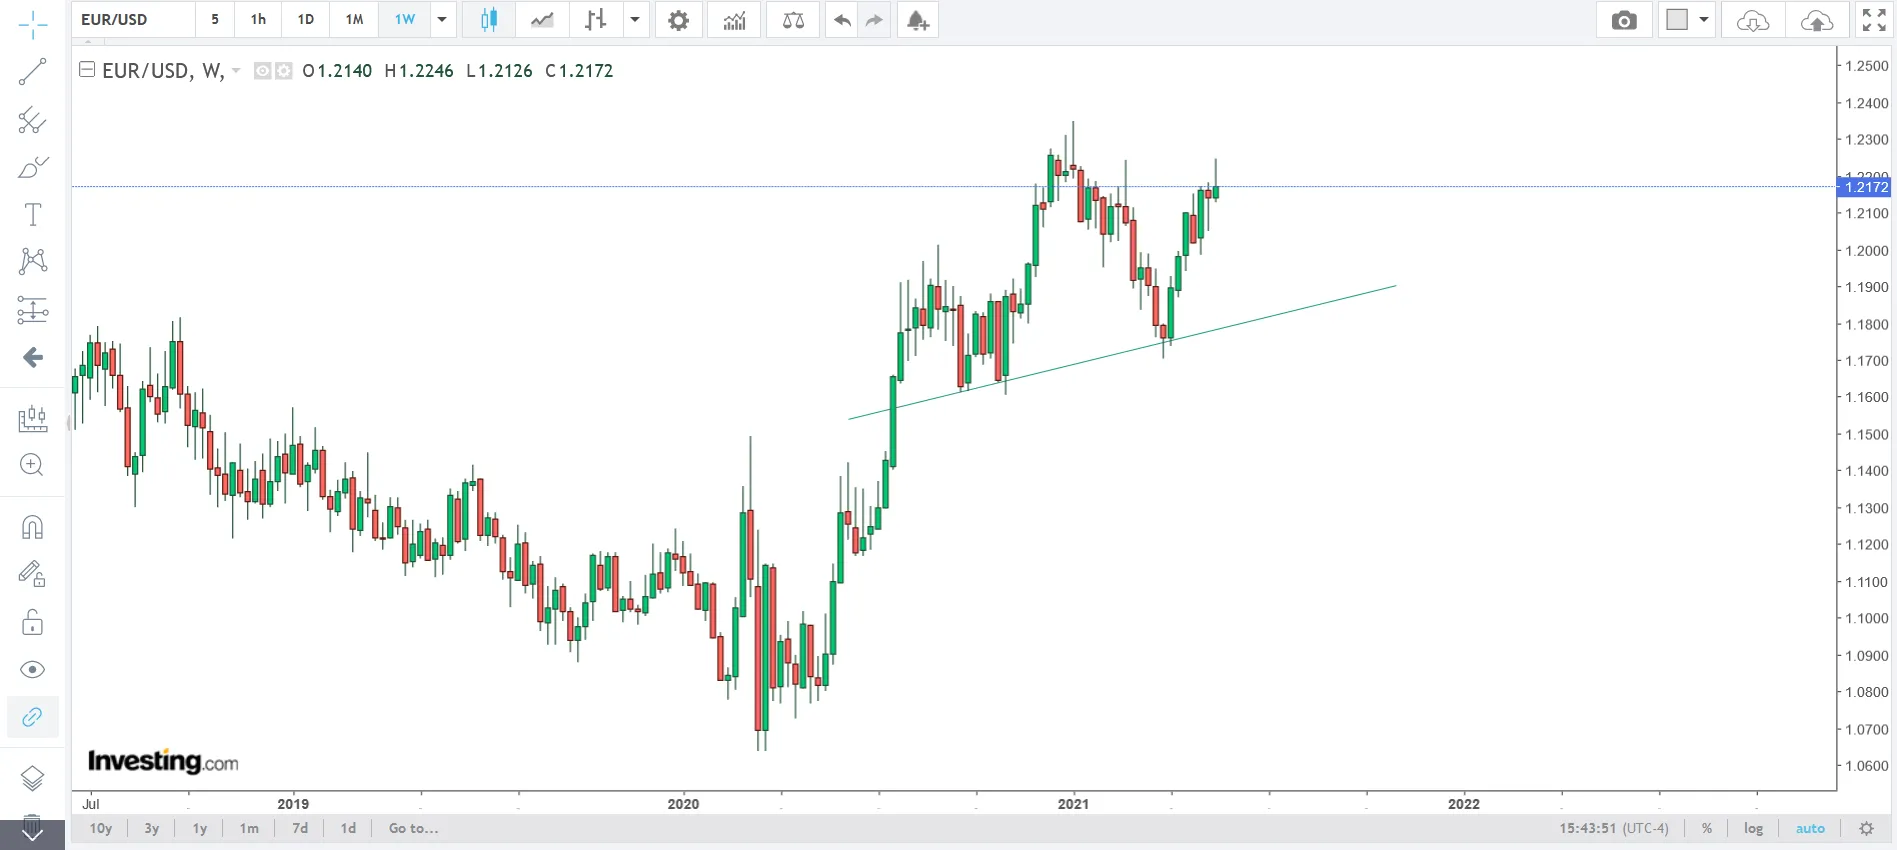1897x850 pixels.
Task: Enter fullscreen chart mode
Action: pyautogui.click(x=1874, y=20)
